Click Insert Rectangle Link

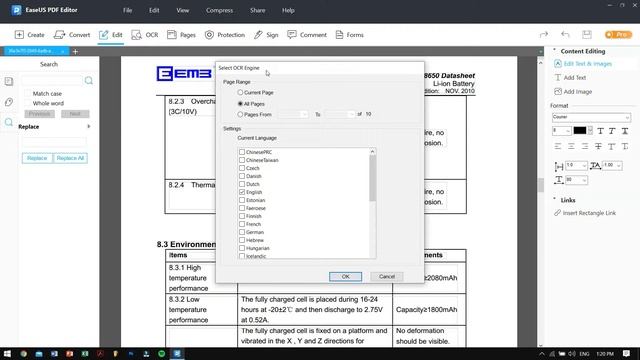(585, 213)
